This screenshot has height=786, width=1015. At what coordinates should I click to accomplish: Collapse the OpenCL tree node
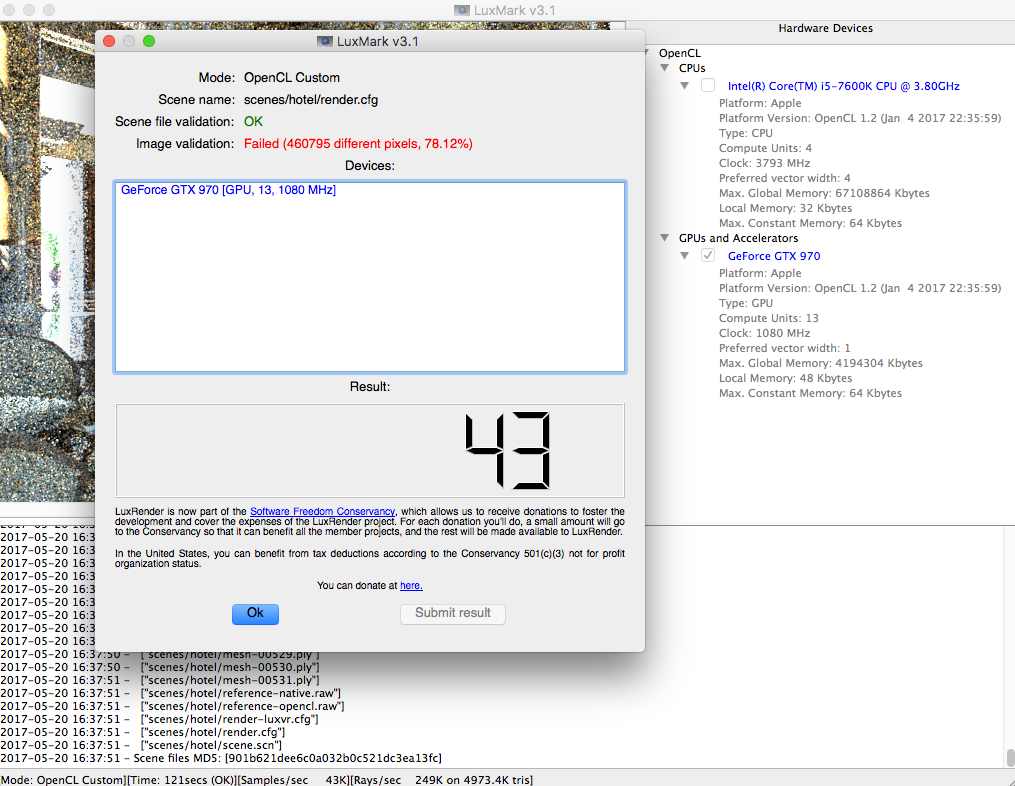click(647, 53)
